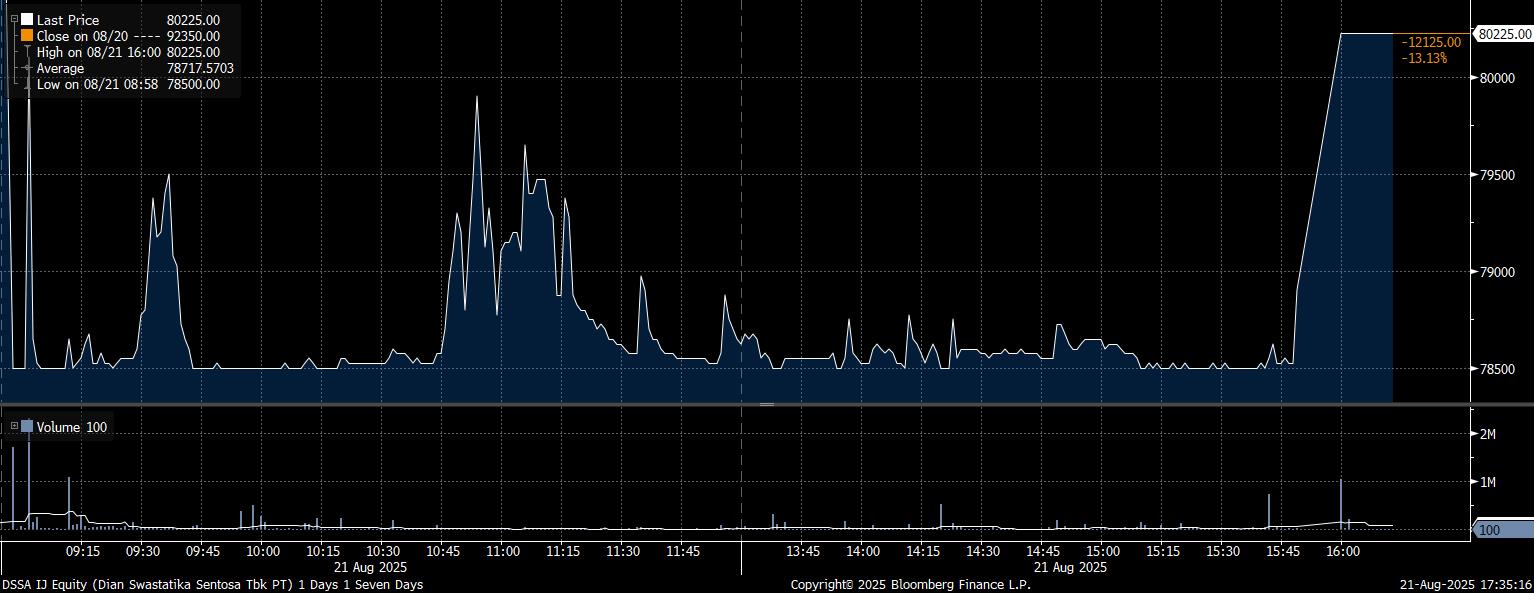Click the orange Close on 08/20 swatch

point(27,35)
